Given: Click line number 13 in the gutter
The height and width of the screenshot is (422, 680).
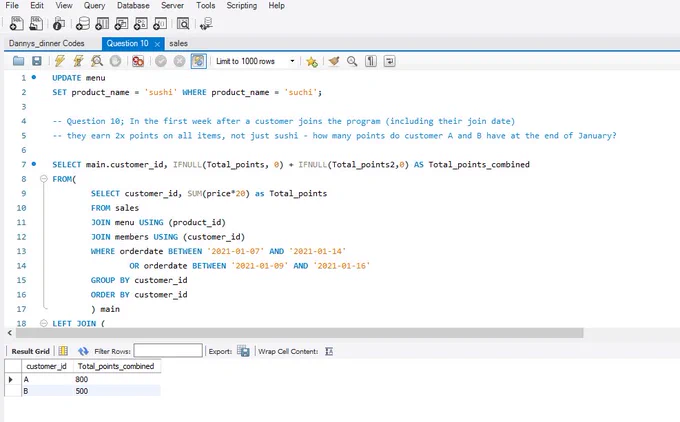Looking at the screenshot, I should click(x=21, y=251).
